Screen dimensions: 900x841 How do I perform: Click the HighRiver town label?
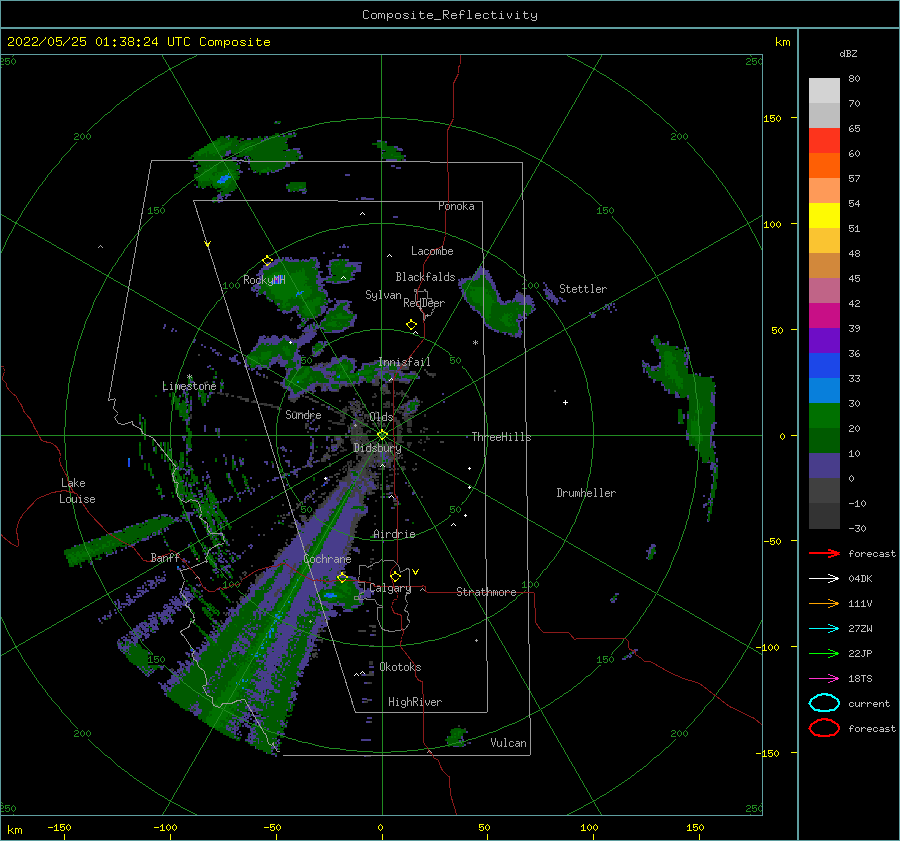(x=415, y=702)
